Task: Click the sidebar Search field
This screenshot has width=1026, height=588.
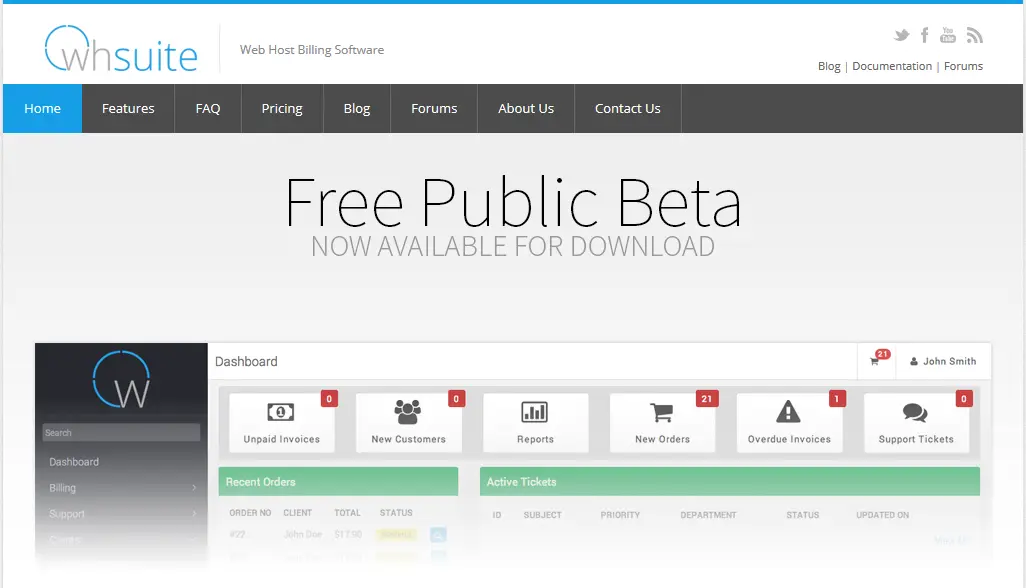Action: 121,432
